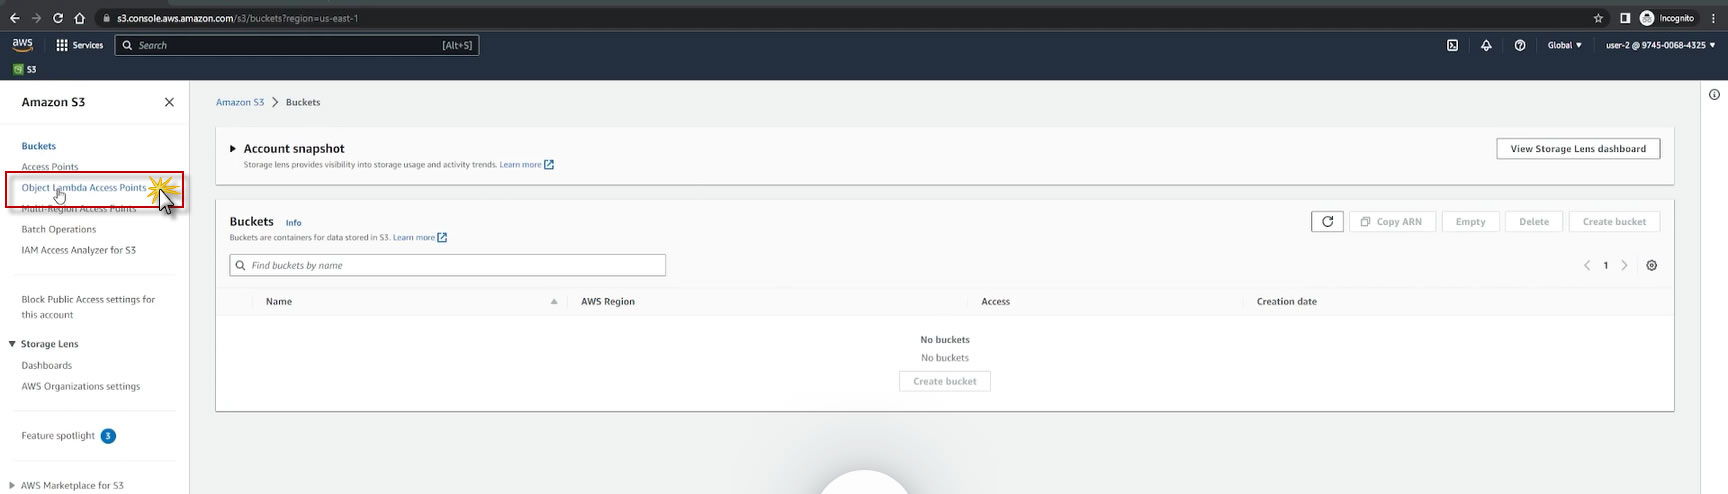Click the AWS logo home icon
Image resolution: width=1728 pixels, height=494 pixels.
(x=22, y=45)
